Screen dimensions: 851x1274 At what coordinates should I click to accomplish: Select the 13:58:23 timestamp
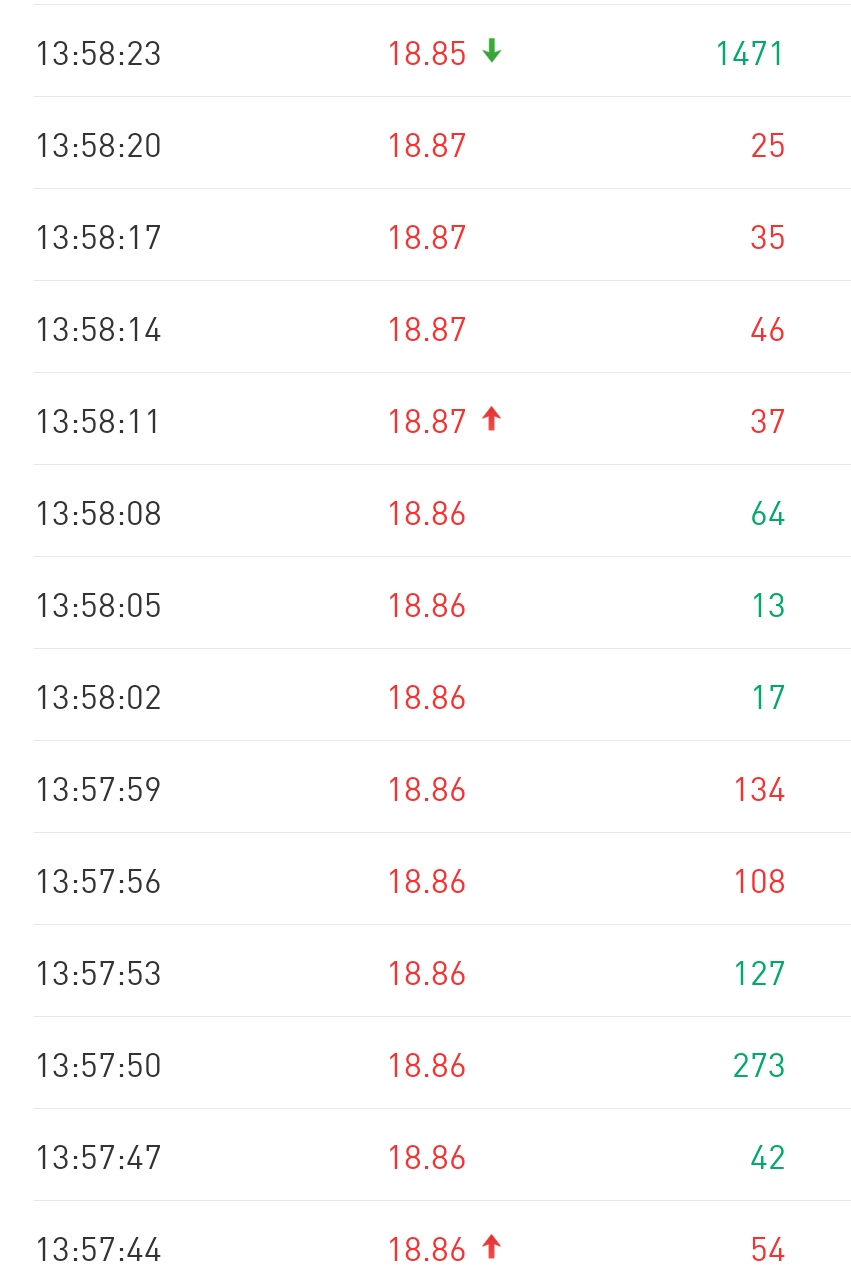click(98, 54)
